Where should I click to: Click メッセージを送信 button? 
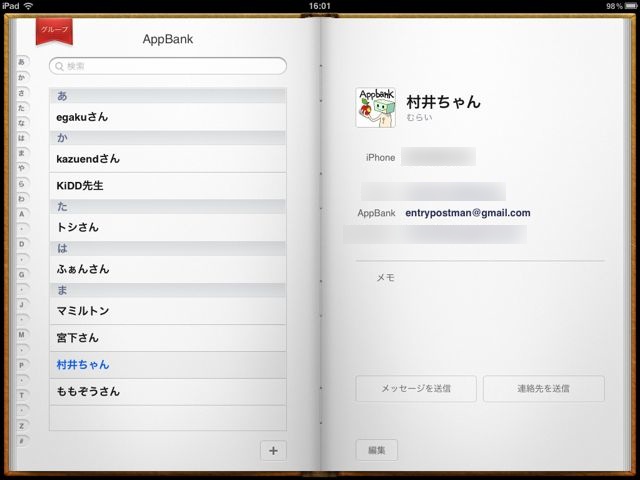416,389
